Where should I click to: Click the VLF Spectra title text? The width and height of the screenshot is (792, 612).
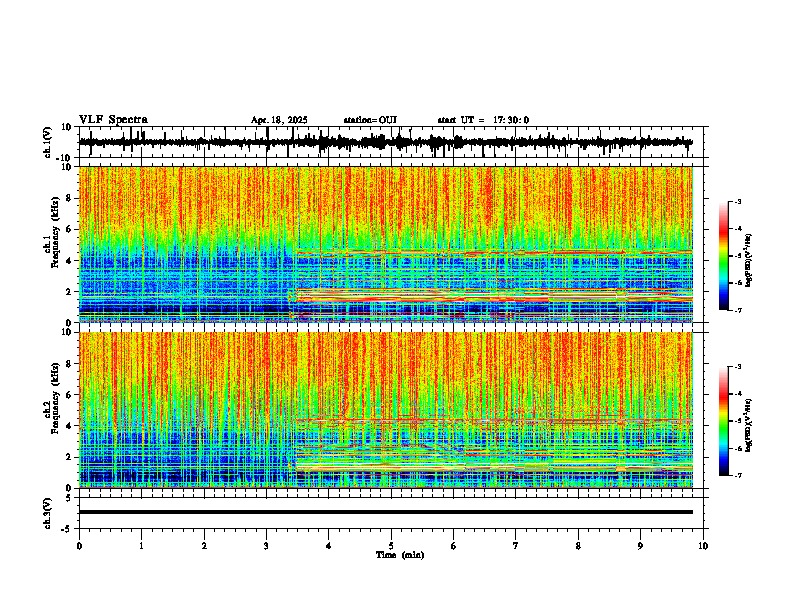click(x=113, y=120)
